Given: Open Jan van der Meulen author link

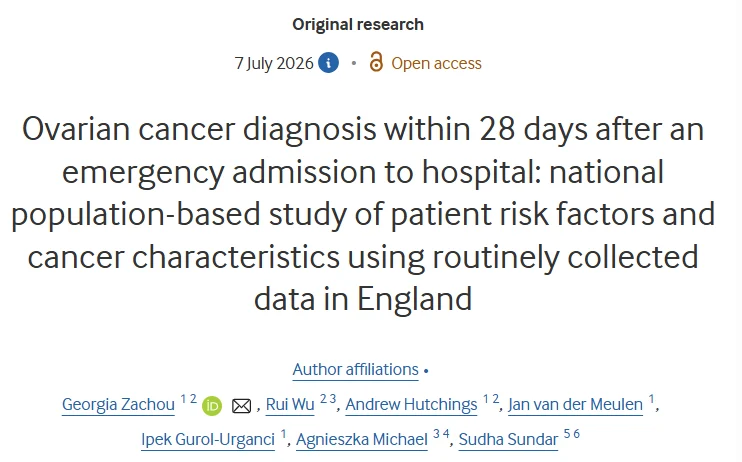Looking at the screenshot, I should tap(575, 405).
